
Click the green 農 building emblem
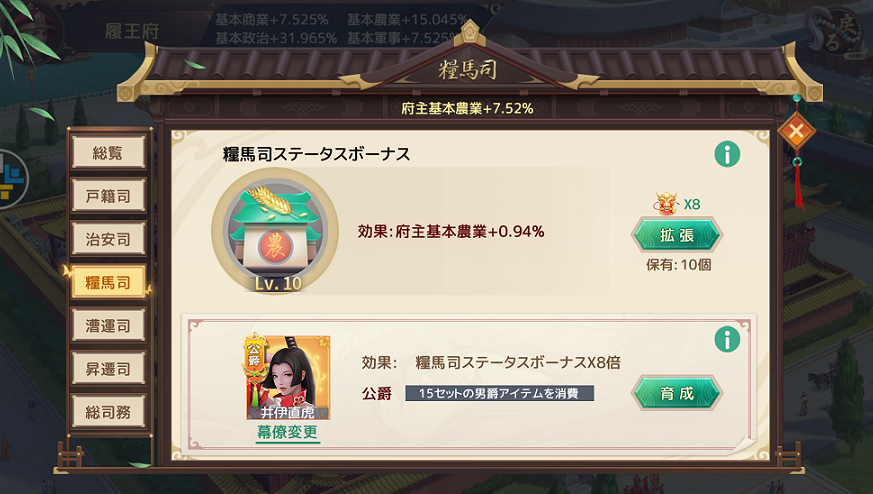coord(275,230)
